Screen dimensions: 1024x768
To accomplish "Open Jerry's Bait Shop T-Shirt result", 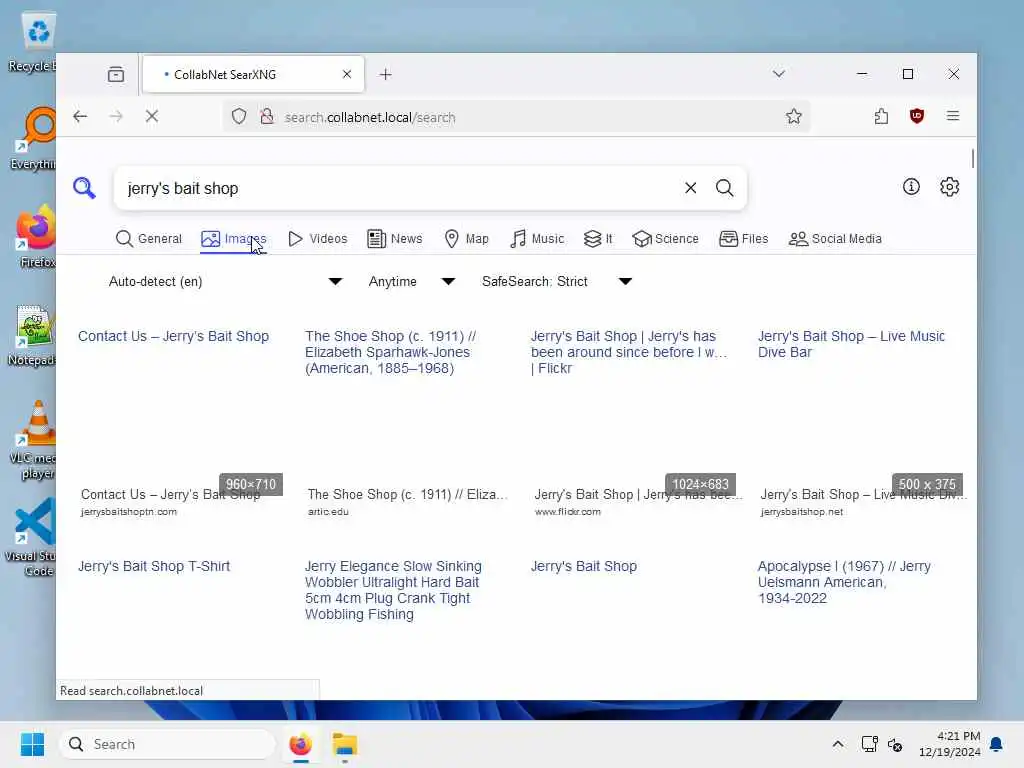I will [x=154, y=566].
